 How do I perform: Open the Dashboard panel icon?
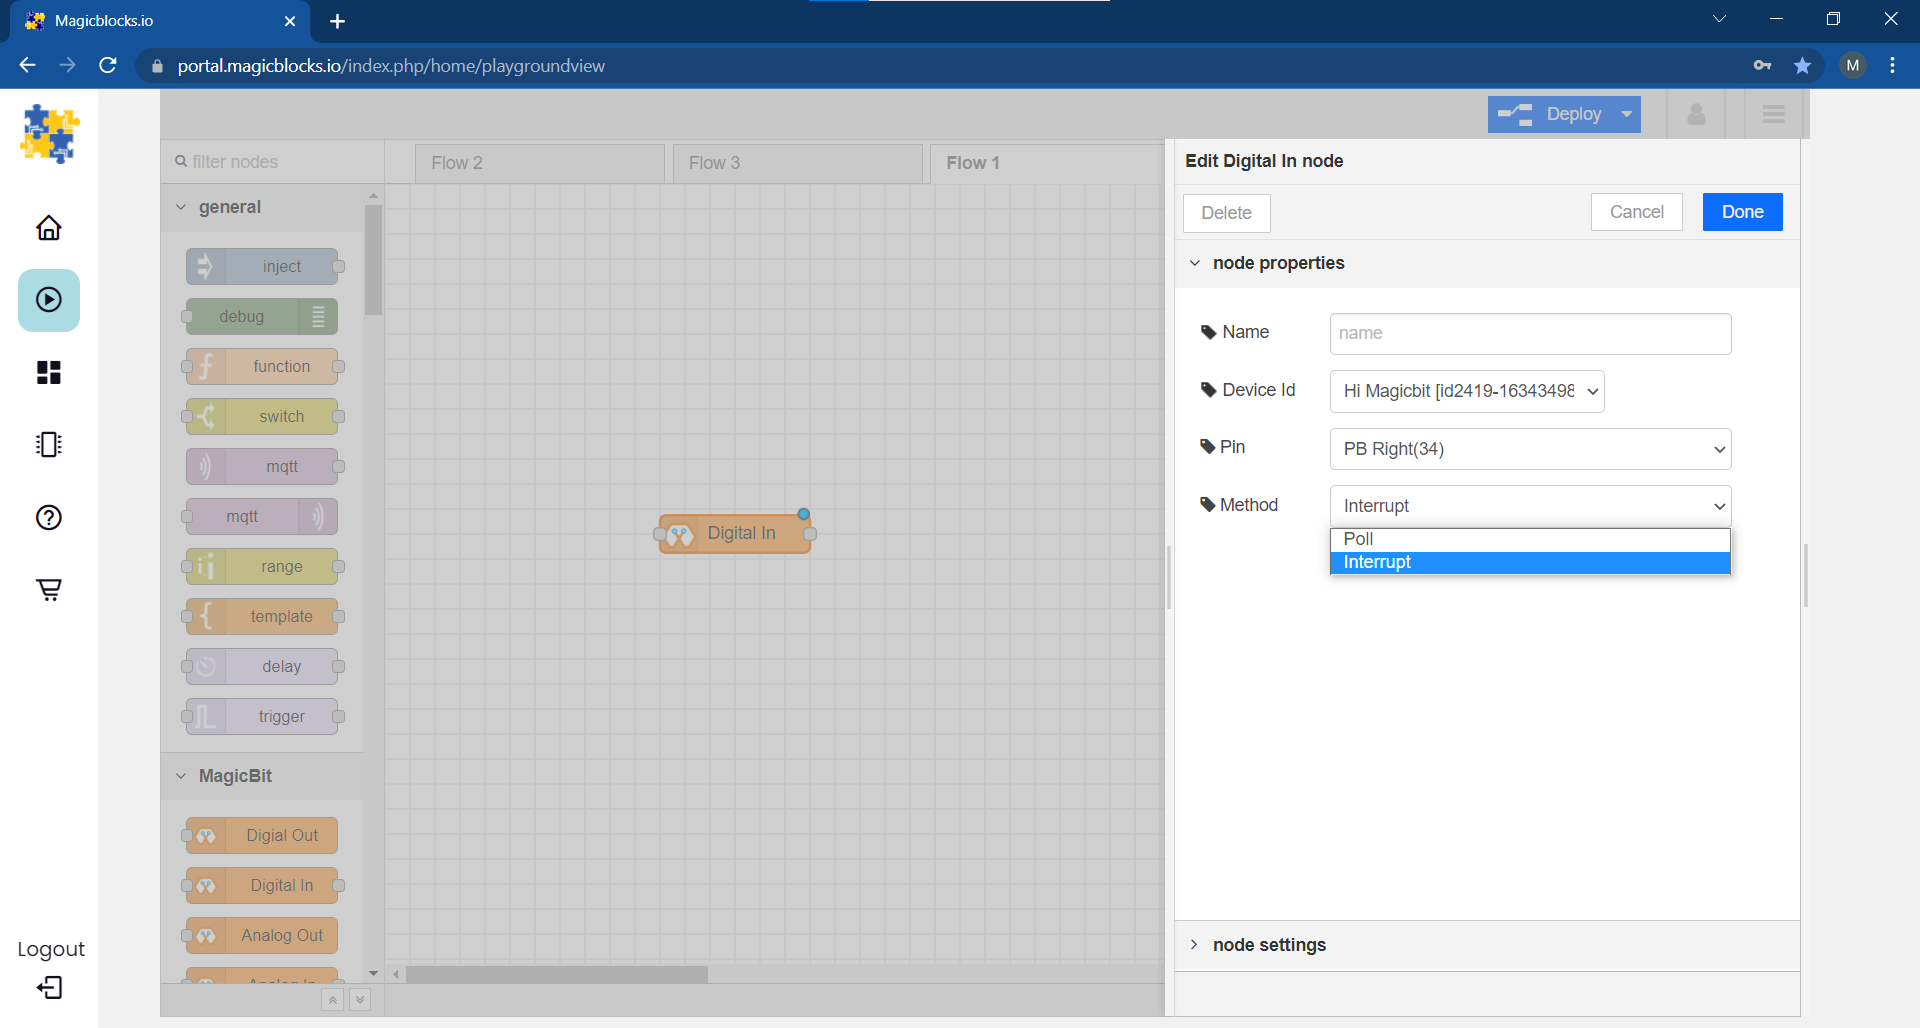pos(47,372)
